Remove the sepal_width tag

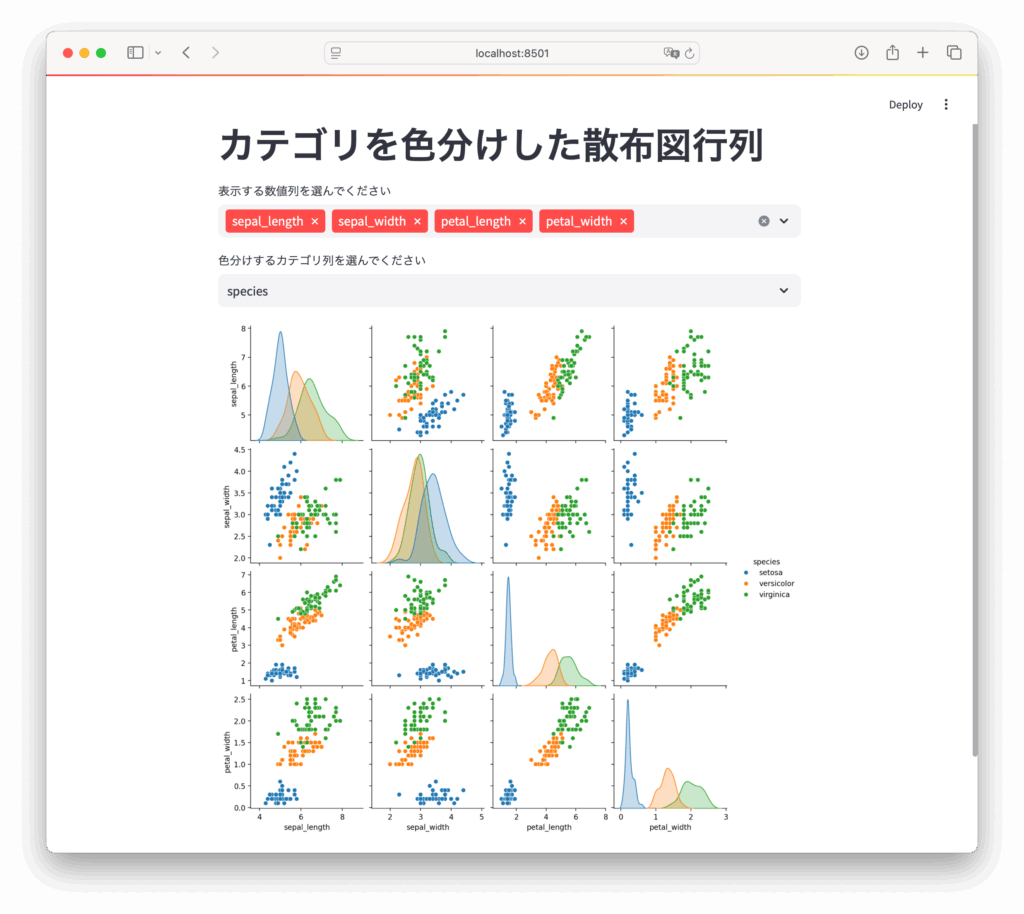(418, 222)
